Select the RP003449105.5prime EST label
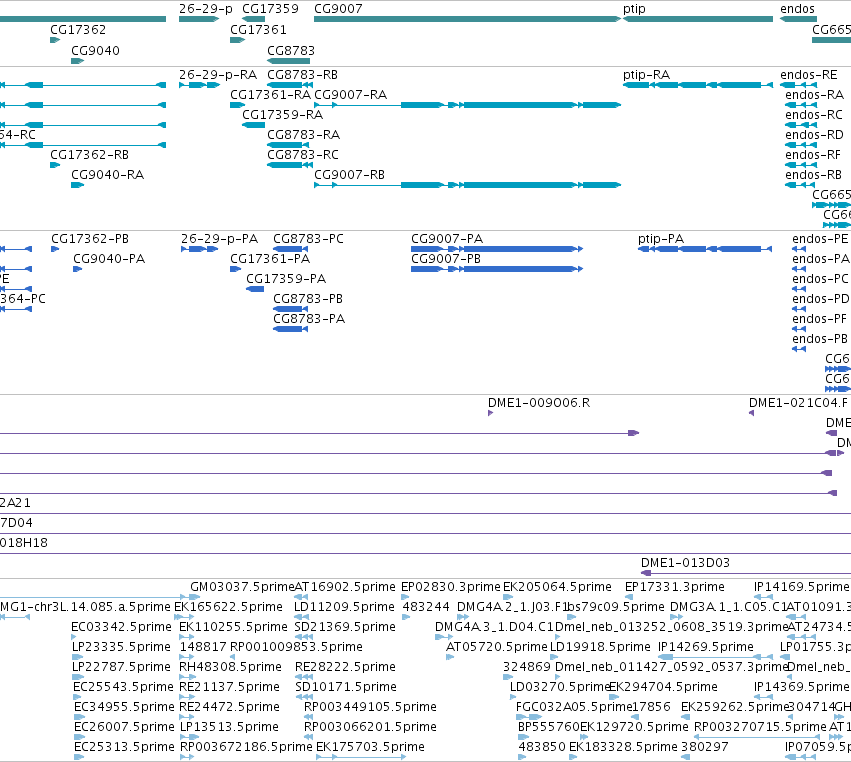The image size is (851, 762). (x=370, y=707)
